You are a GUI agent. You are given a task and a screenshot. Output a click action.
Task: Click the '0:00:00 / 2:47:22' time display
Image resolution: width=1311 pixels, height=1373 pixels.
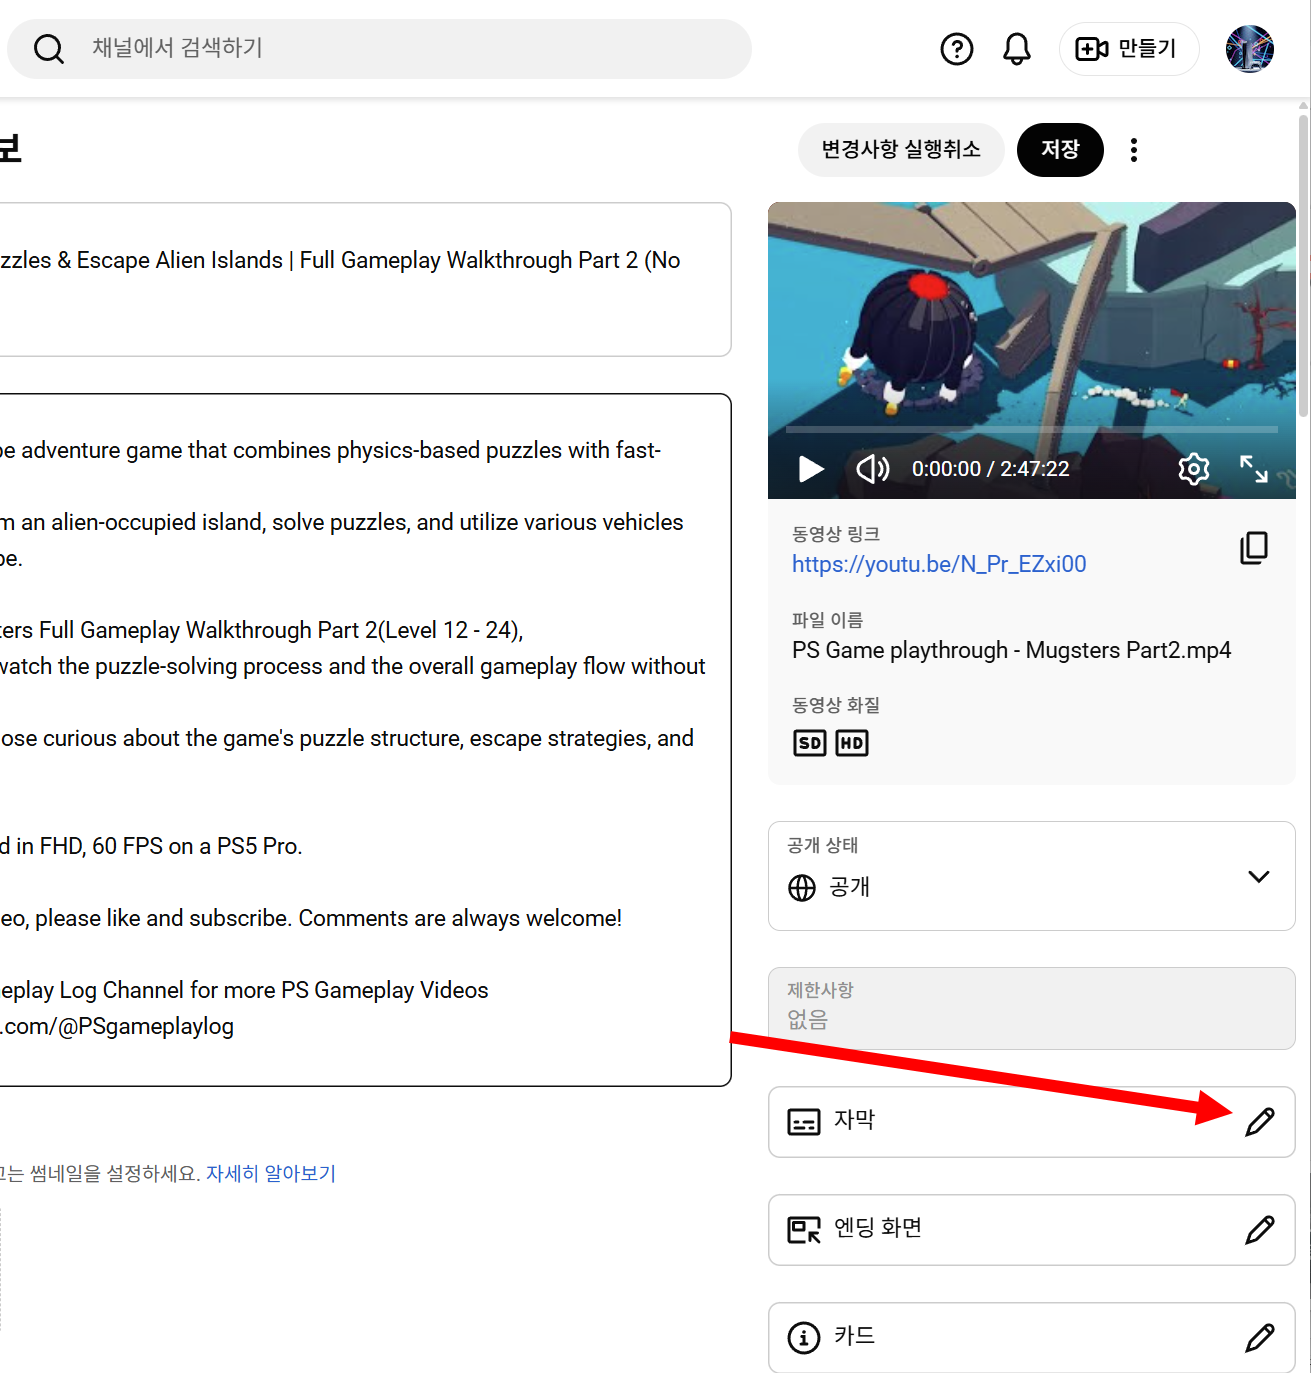[x=990, y=469]
